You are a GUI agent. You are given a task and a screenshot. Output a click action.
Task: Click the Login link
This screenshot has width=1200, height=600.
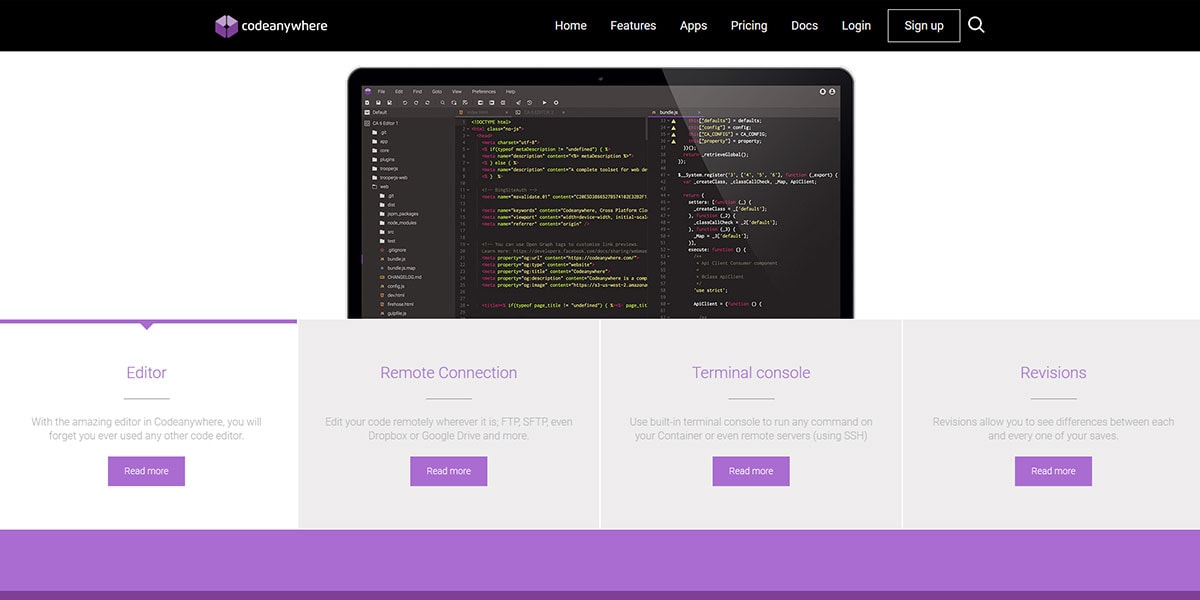point(856,26)
